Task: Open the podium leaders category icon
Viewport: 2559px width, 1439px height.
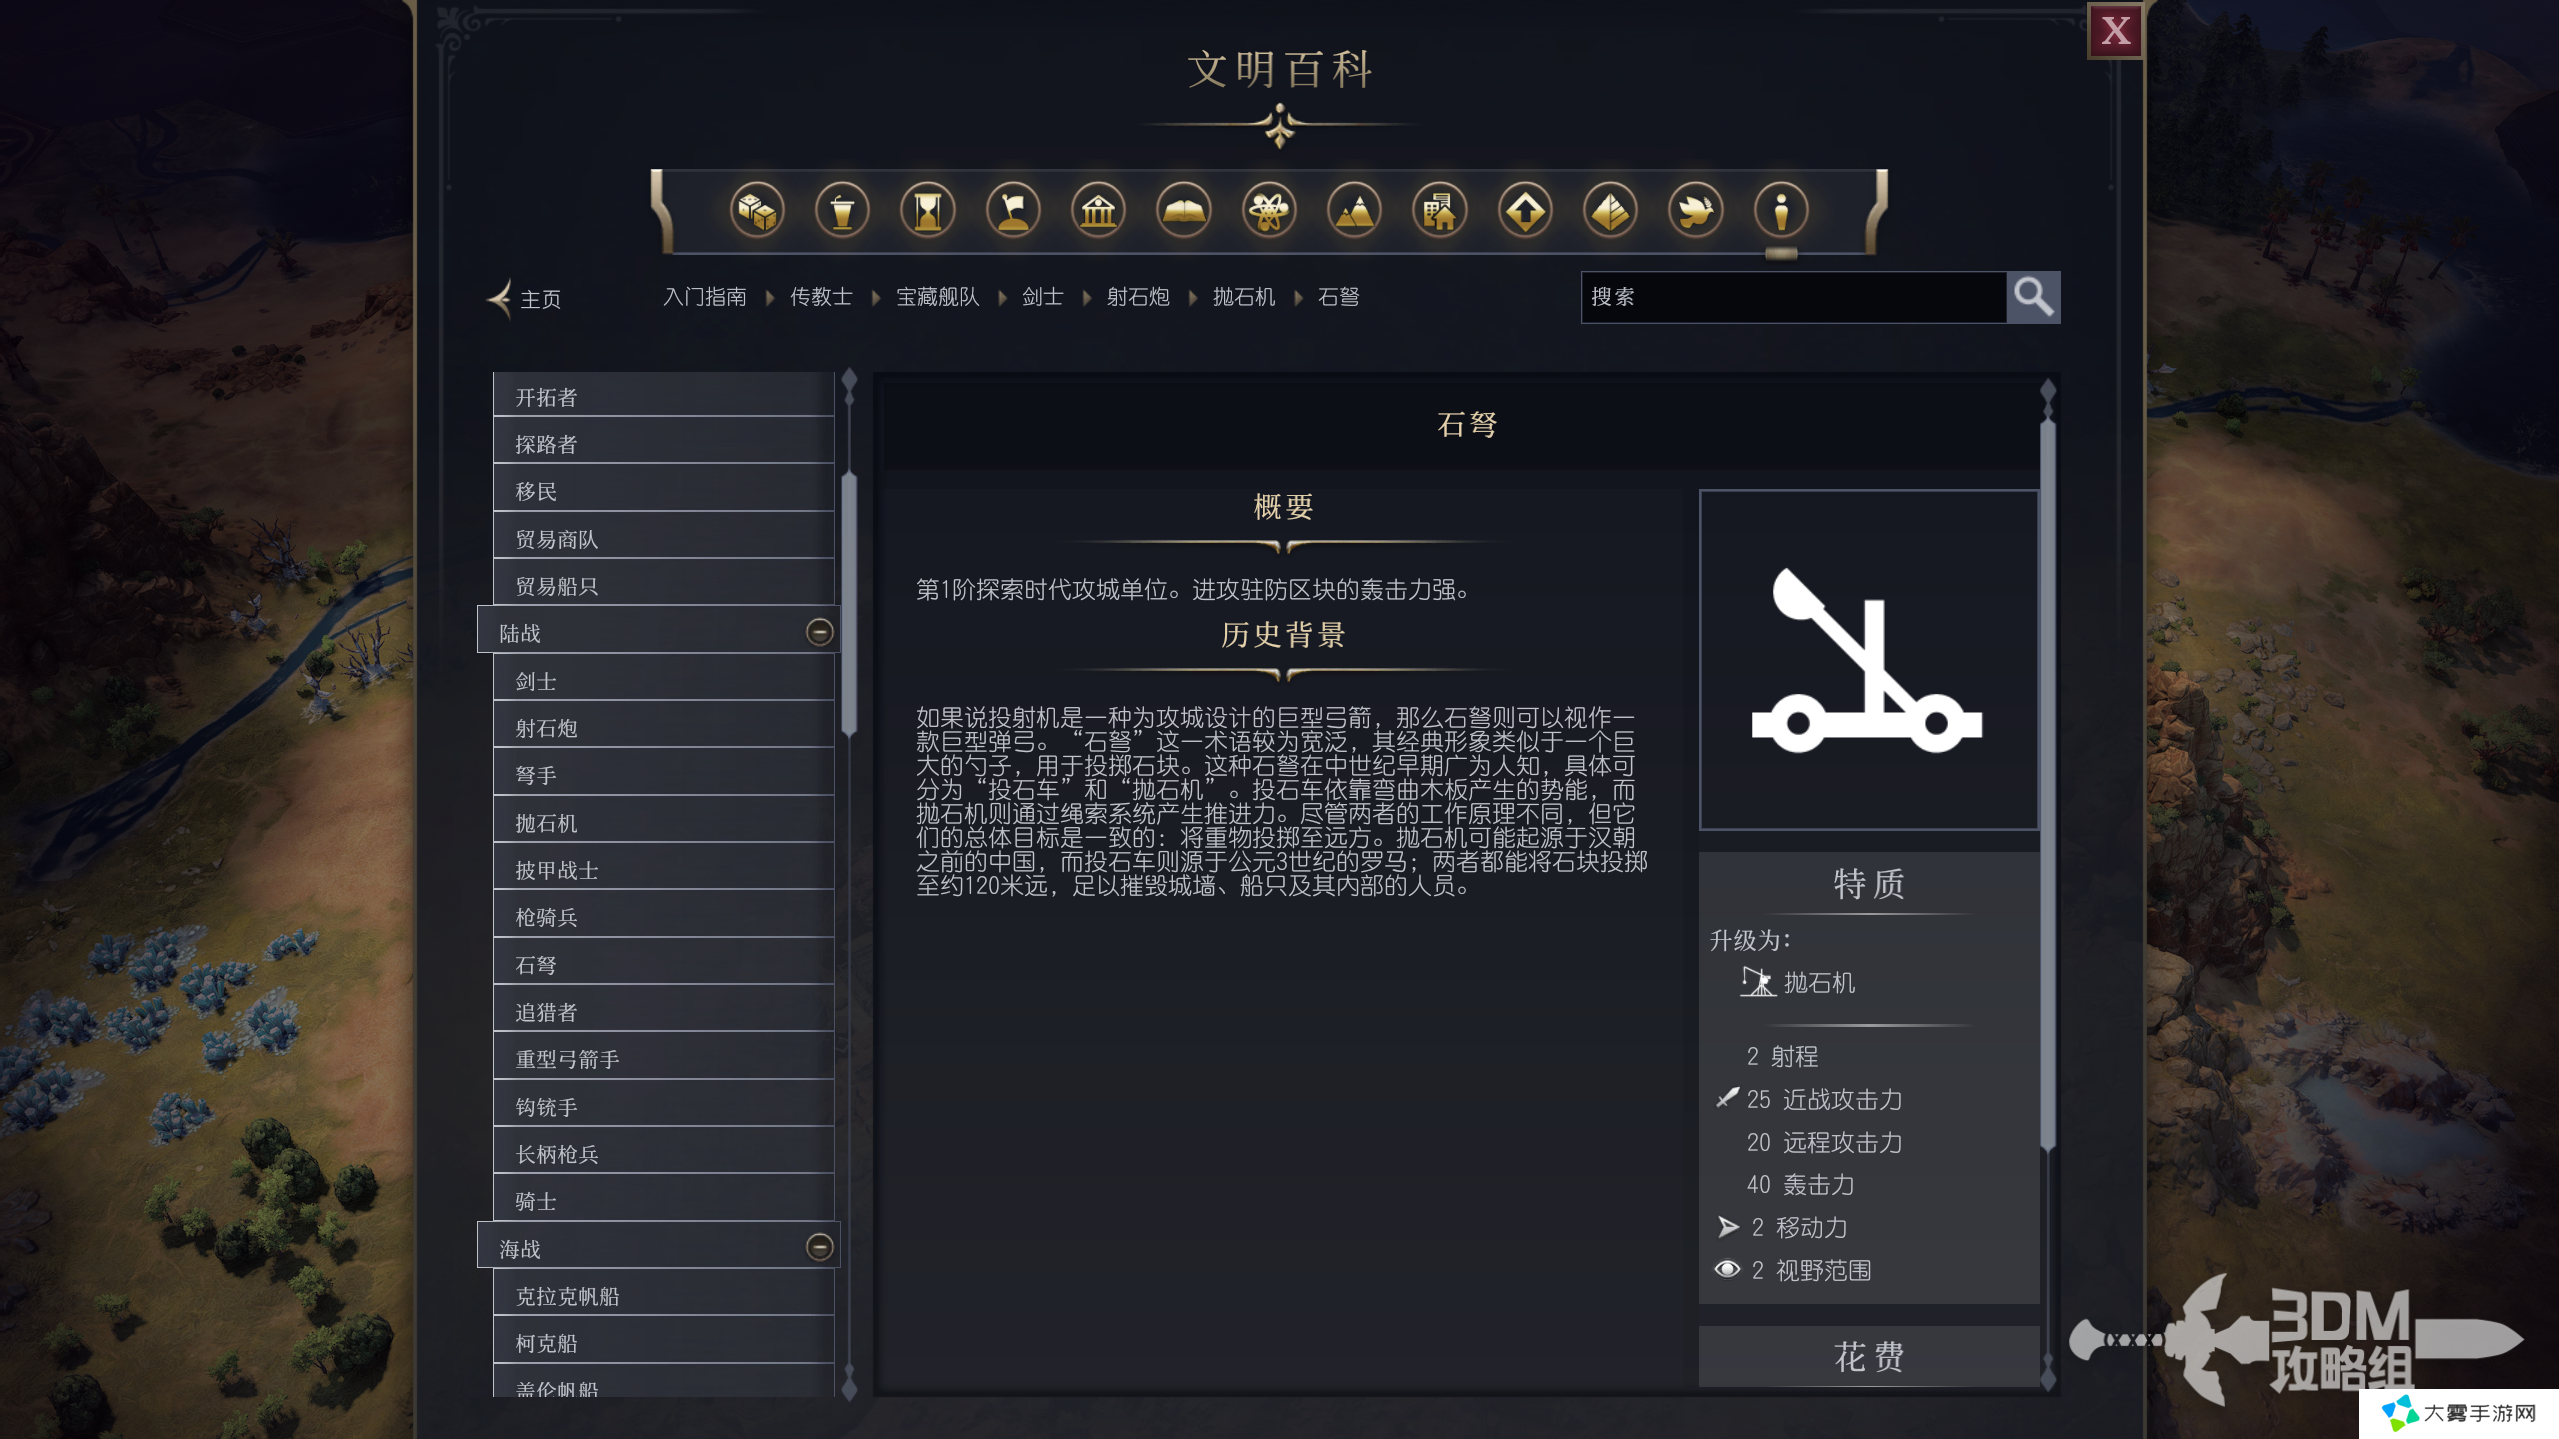Action: [x=842, y=211]
